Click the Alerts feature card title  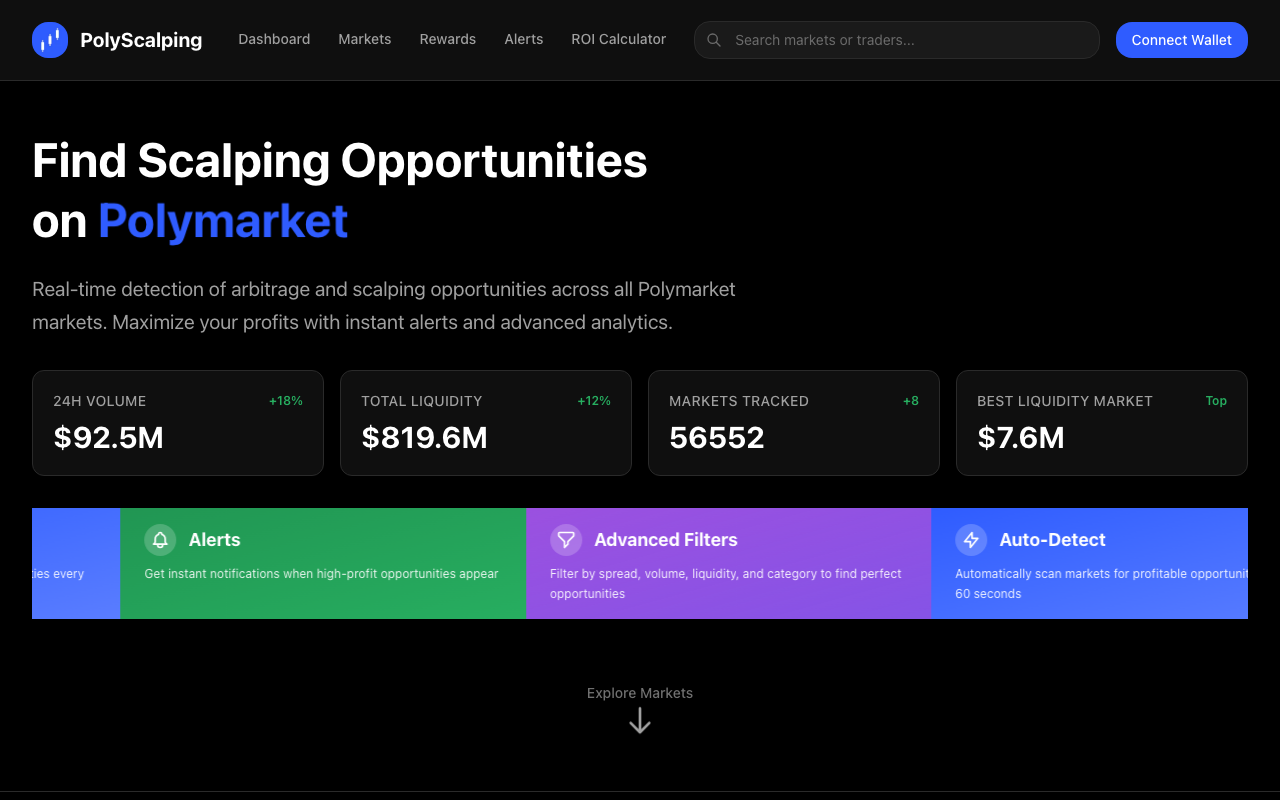click(x=215, y=540)
